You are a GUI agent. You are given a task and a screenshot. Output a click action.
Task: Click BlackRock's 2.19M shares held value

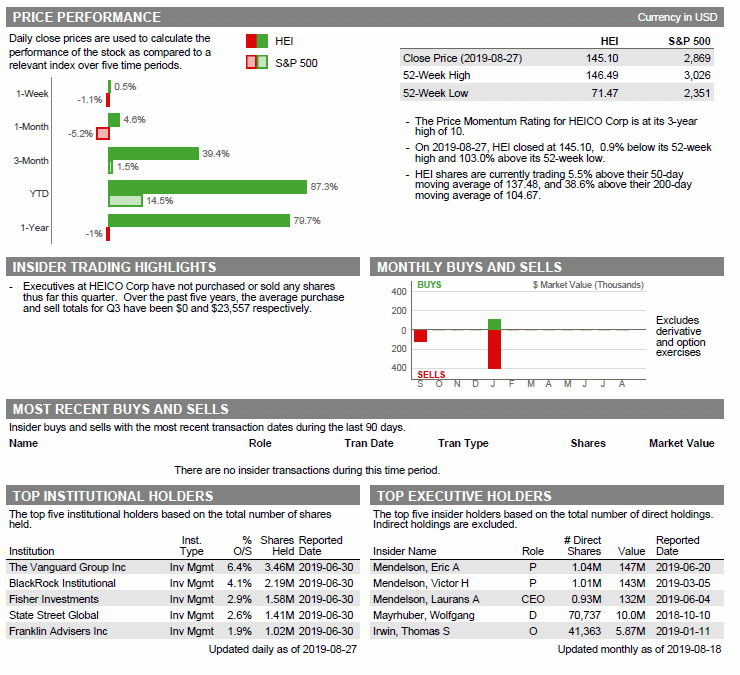pos(279,584)
